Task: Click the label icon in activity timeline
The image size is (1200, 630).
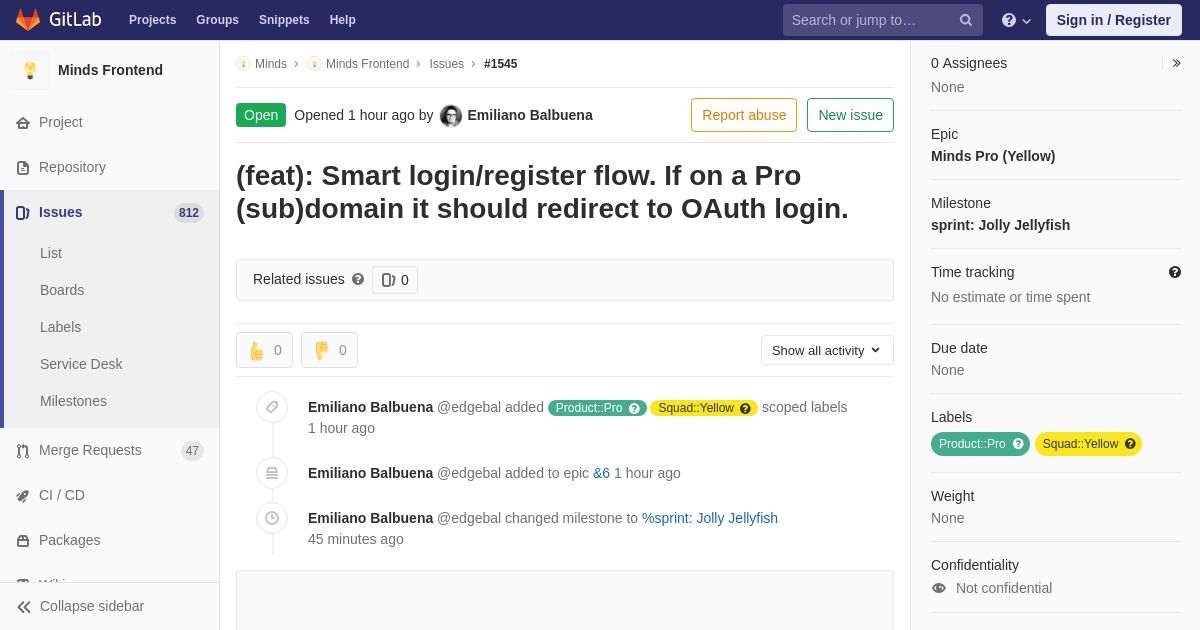Action: [x=272, y=407]
